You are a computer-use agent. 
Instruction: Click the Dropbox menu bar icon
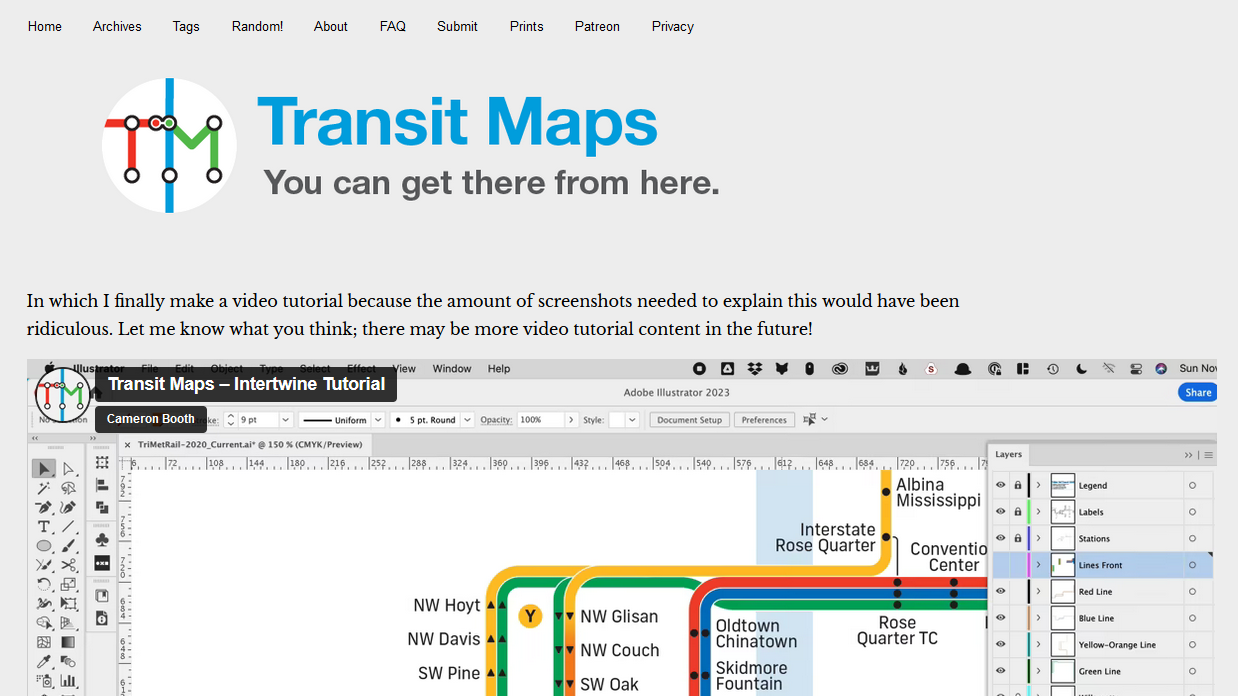pos(754,369)
